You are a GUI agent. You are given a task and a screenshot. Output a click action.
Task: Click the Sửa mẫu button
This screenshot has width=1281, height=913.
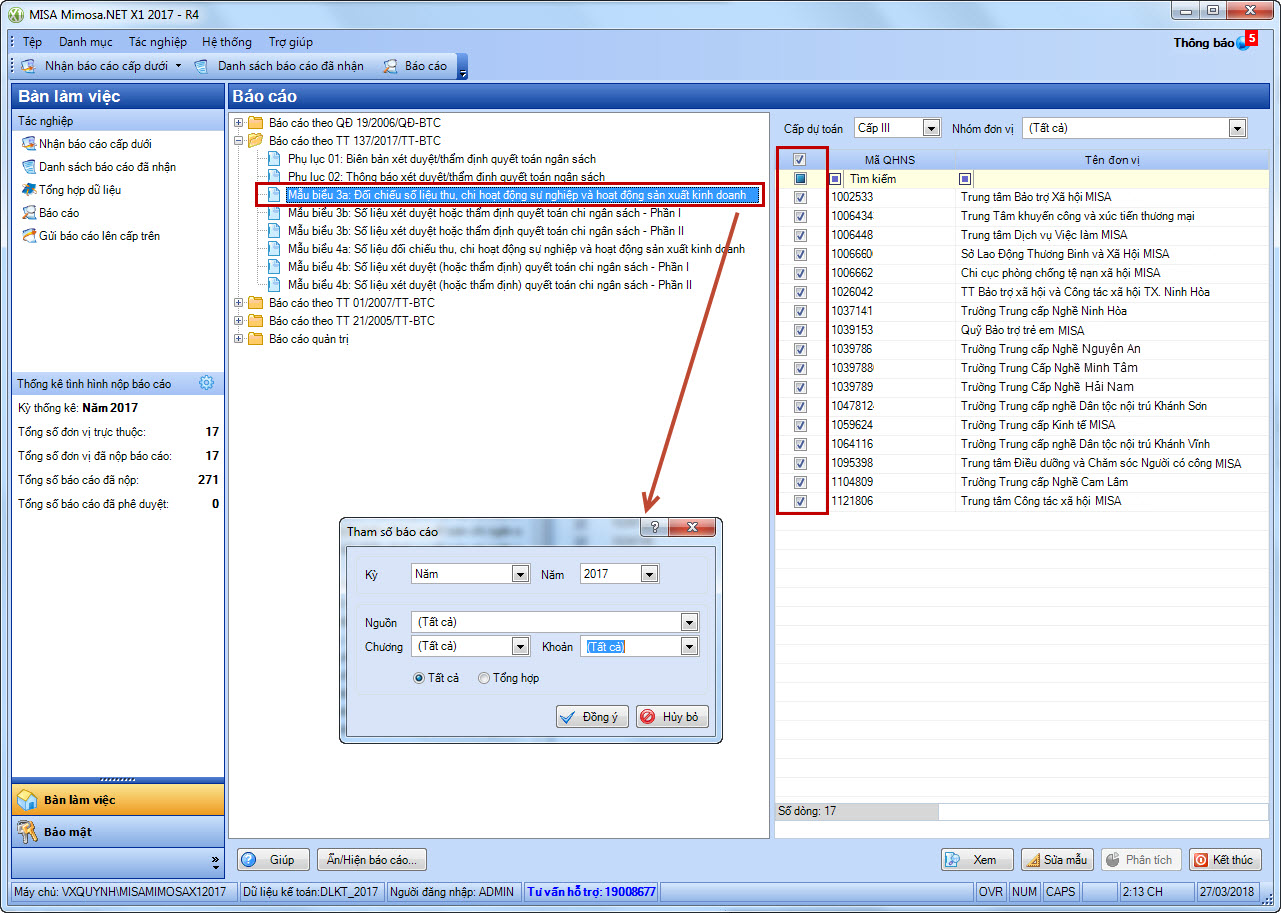(1057, 860)
